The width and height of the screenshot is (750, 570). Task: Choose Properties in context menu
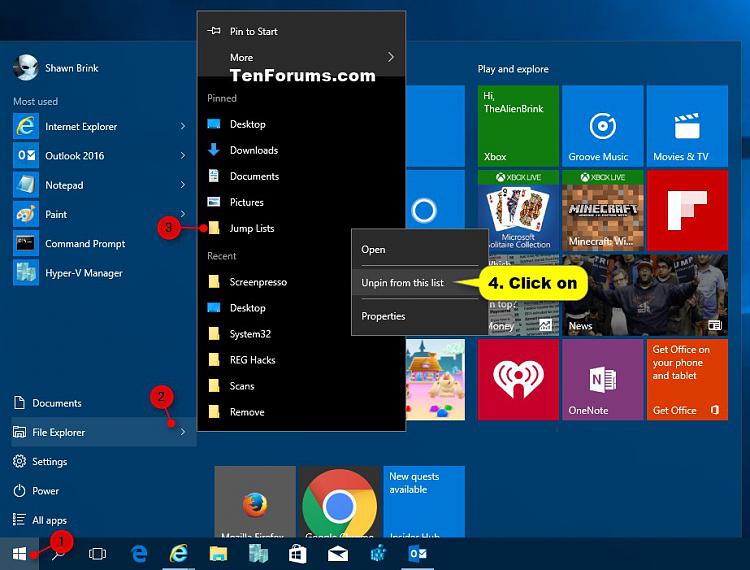point(419,316)
